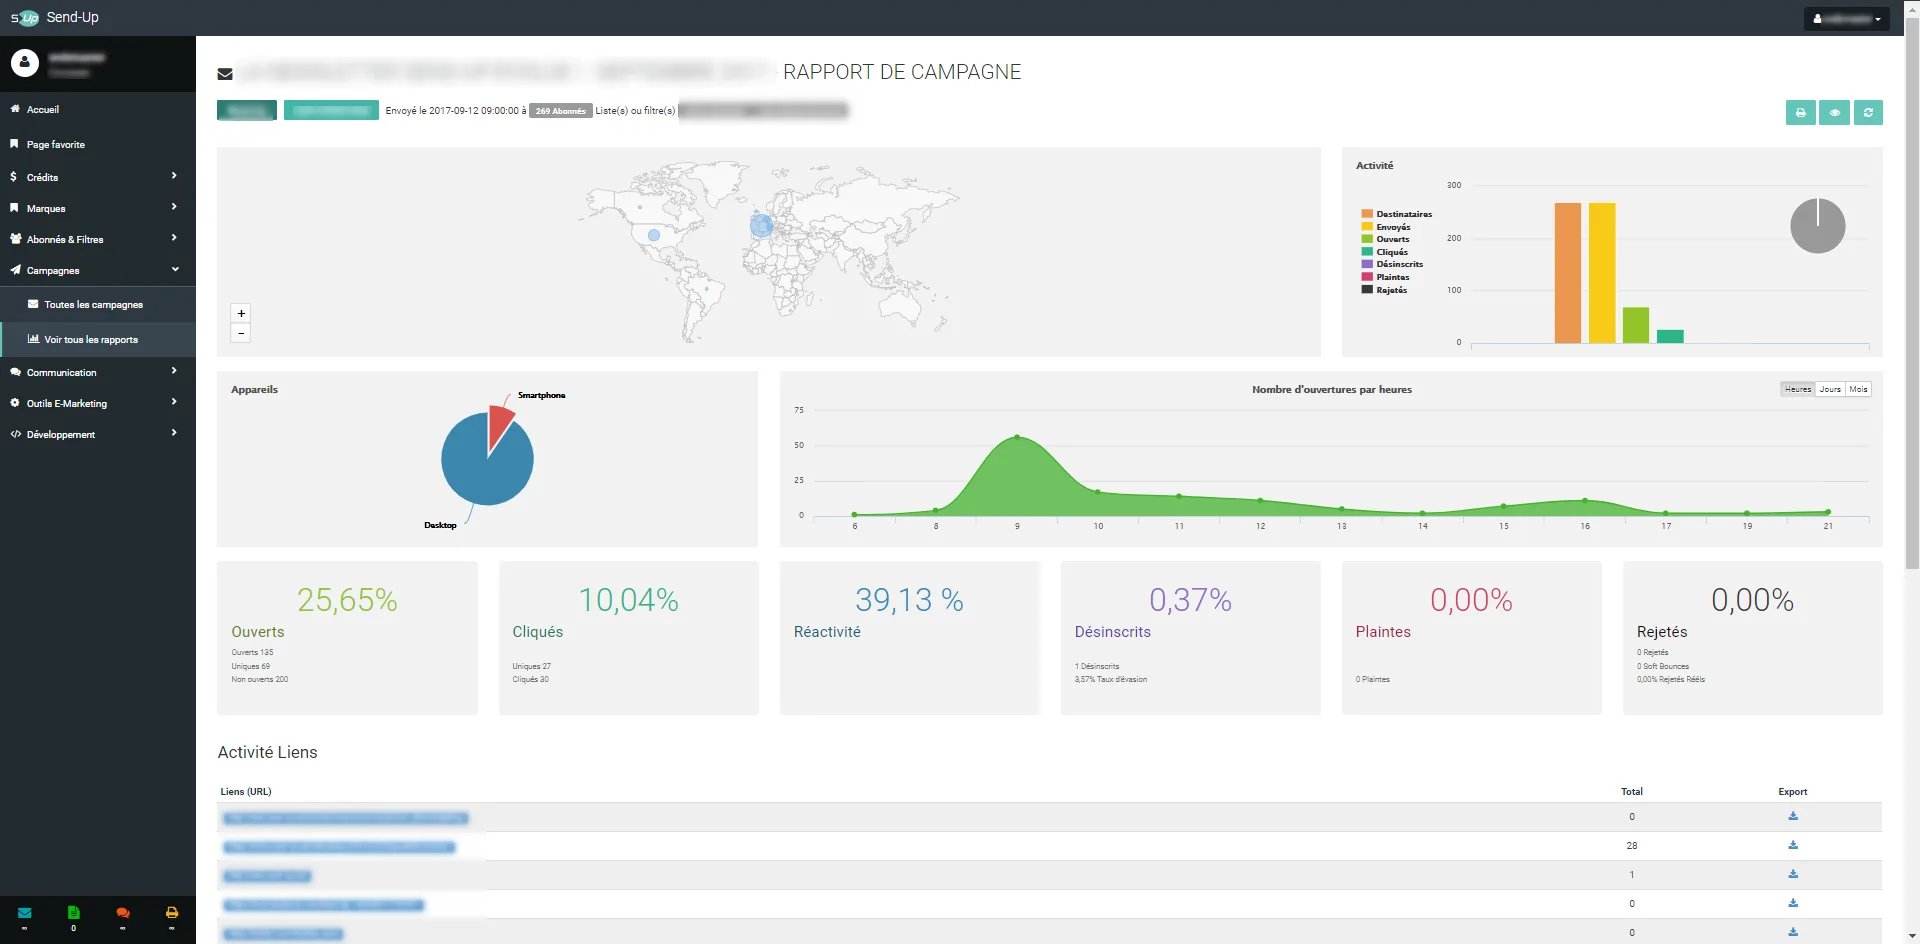This screenshot has width=1920, height=944.
Task: Download export for link with 28 clicks
Action: (x=1793, y=845)
